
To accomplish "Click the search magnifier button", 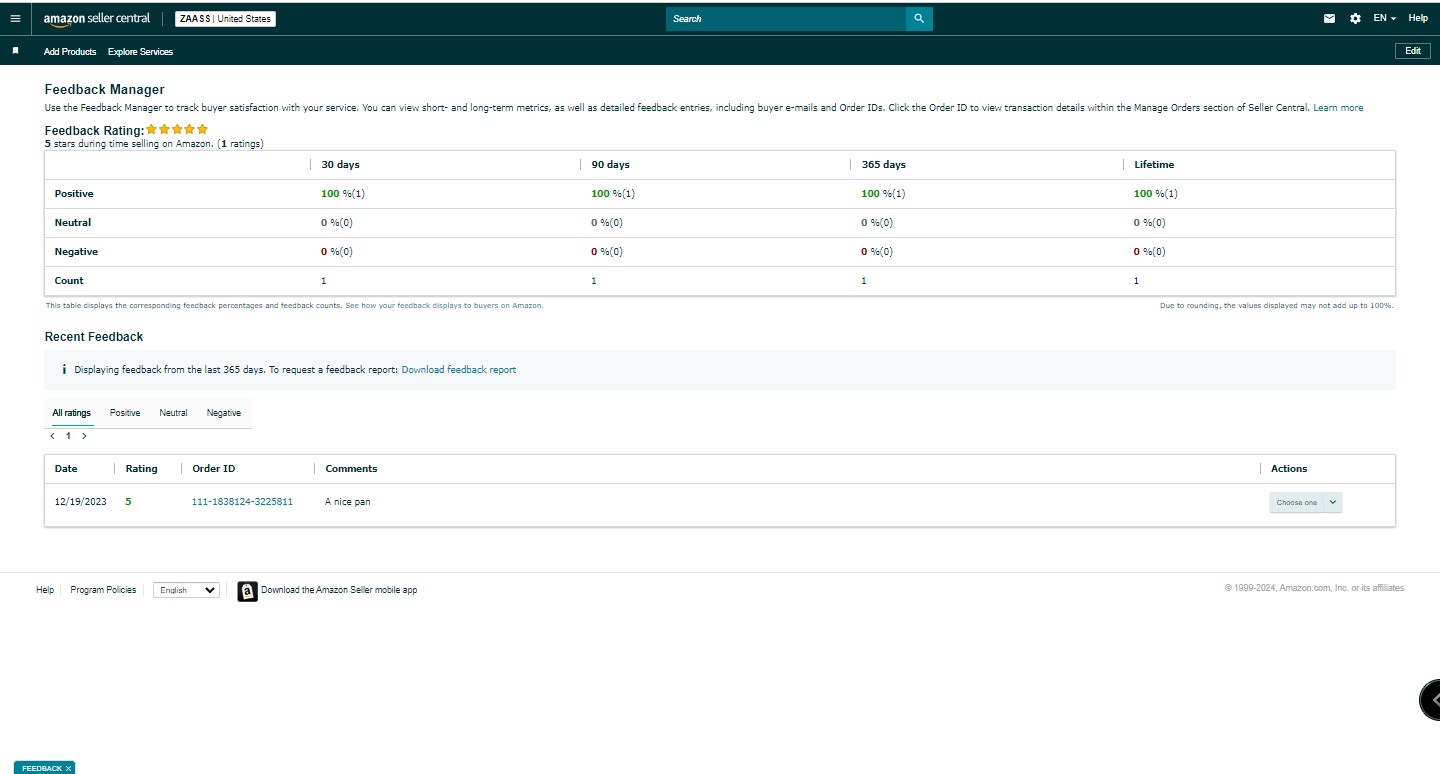I will (x=919, y=18).
